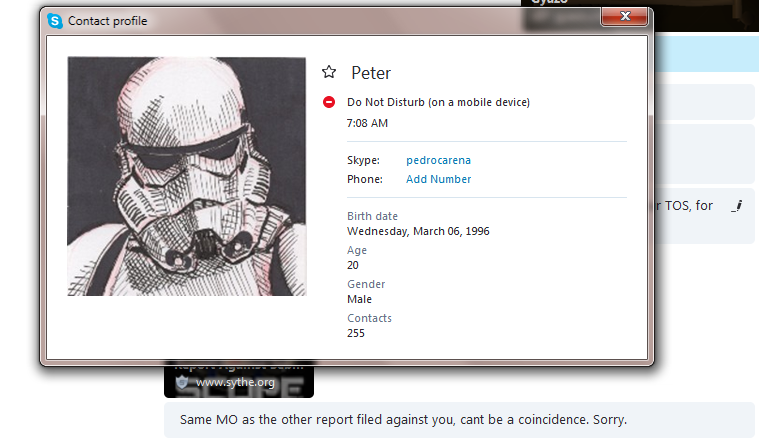The width and height of the screenshot is (759, 440).
Task: Select birth date Wednesday, March 06, 1996
Action: [x=418, y=231]
